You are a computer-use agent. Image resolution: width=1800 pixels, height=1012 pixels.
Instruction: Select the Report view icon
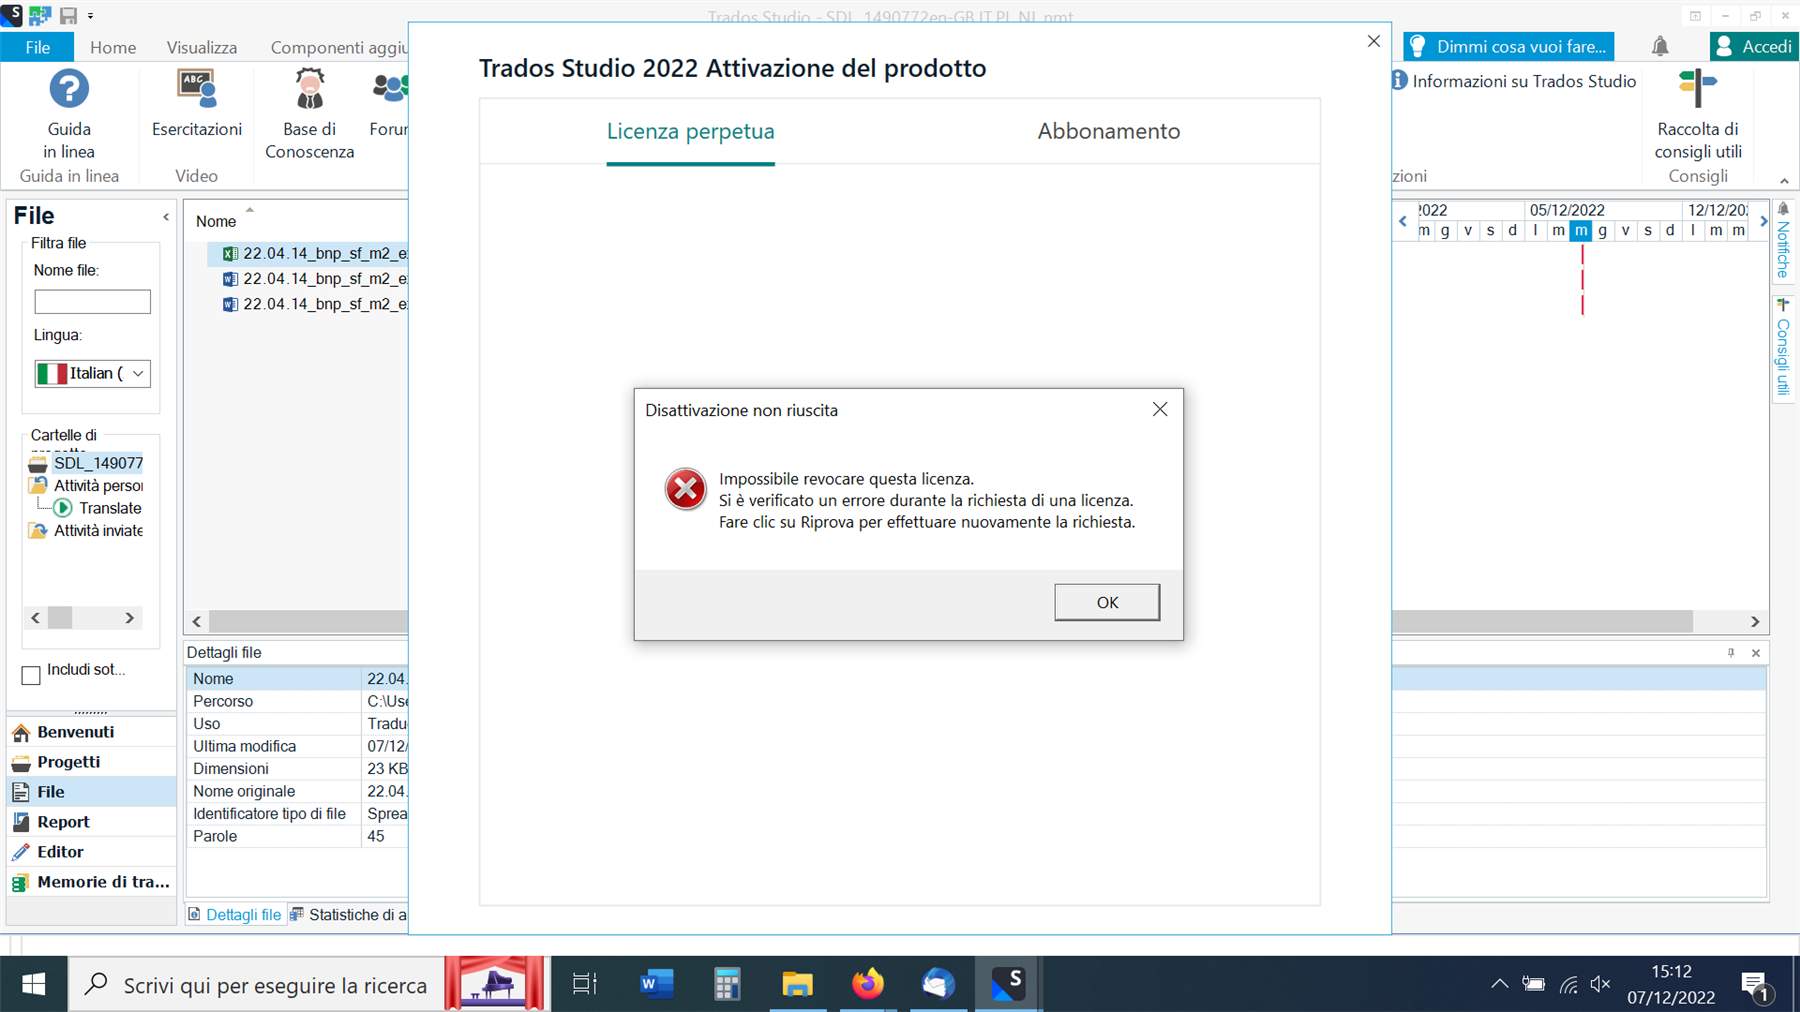pyautogui.click(x=22, y=821)
